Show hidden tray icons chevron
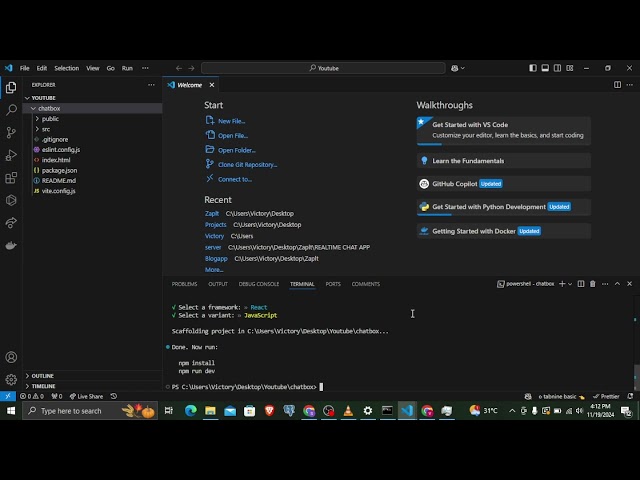Screen dimensions: 640x480 (x=512, y=411)
